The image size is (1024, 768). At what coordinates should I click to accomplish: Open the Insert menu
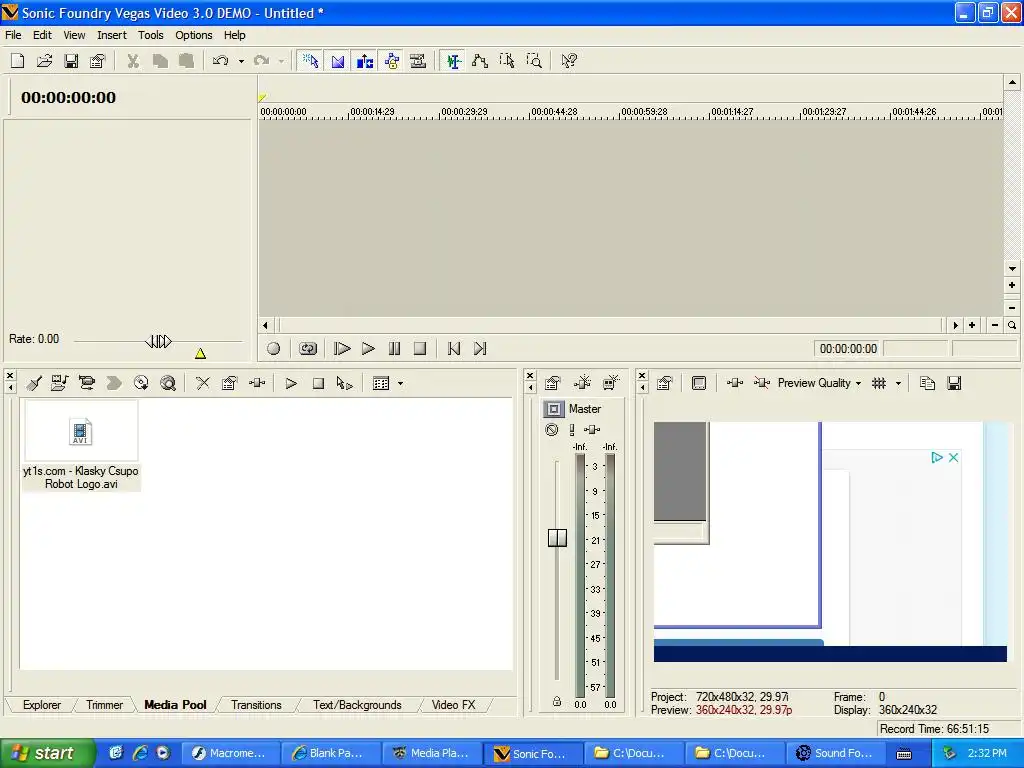coord(112,35)
